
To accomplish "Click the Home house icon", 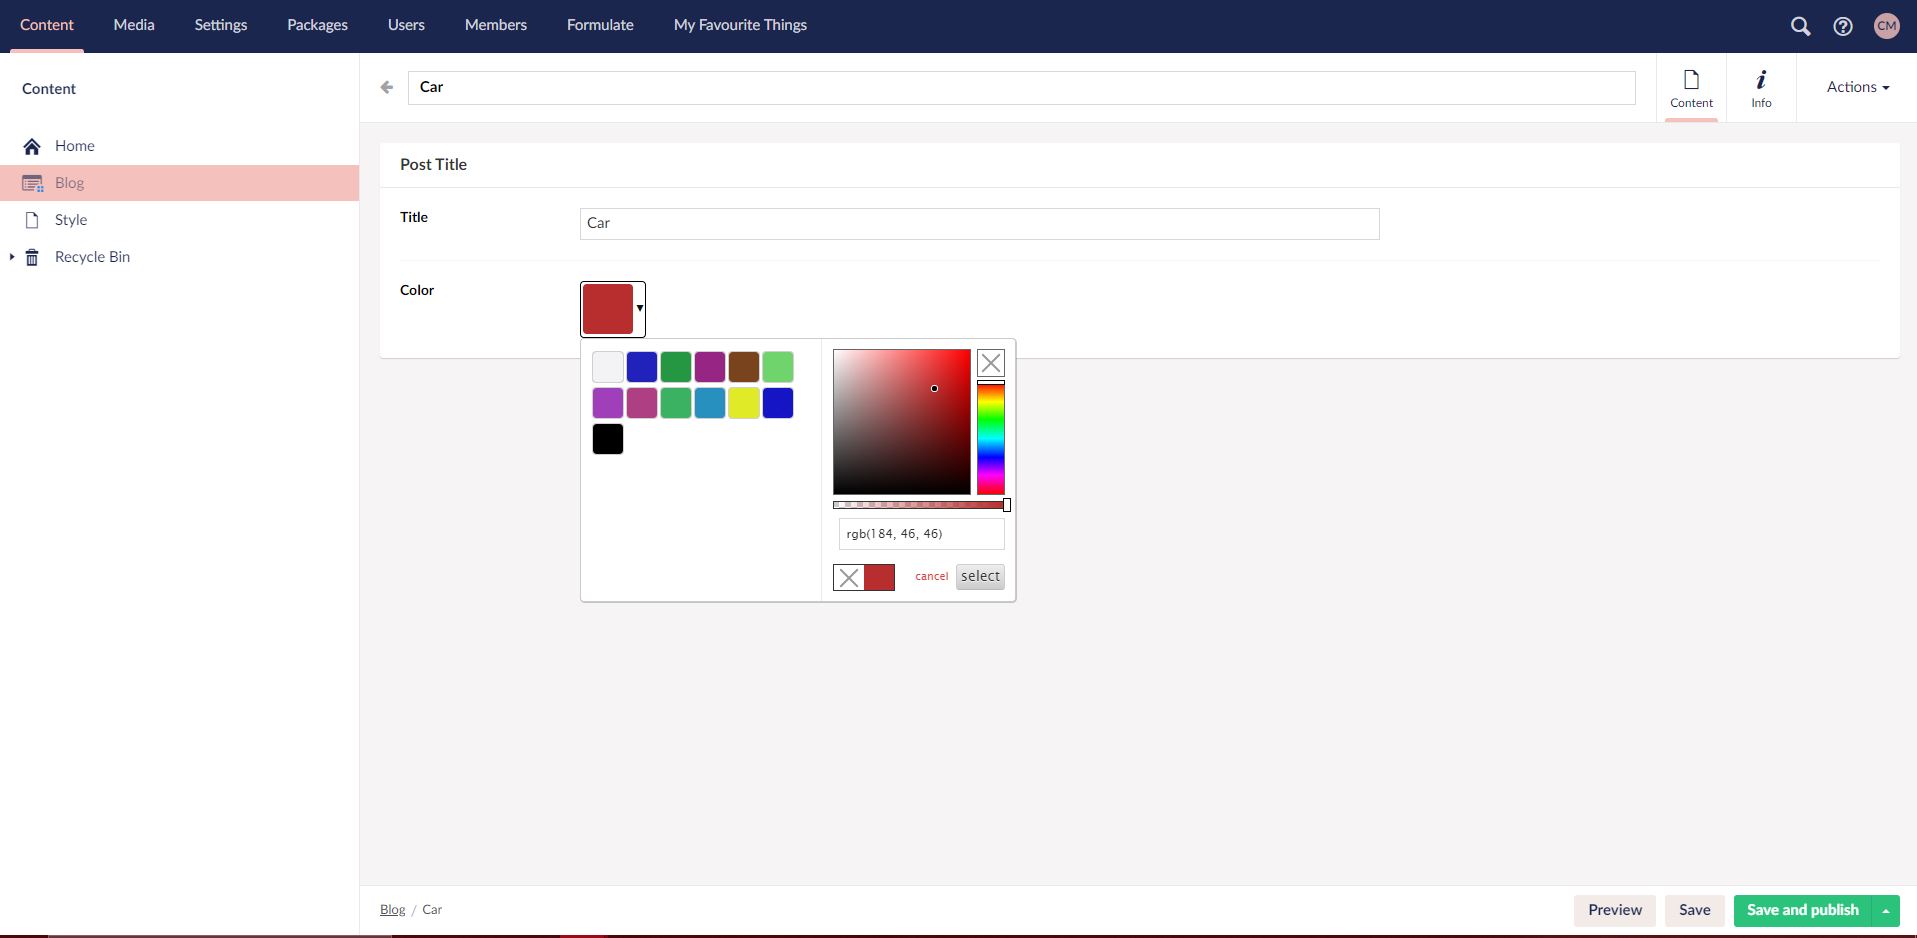I will 32,146.
